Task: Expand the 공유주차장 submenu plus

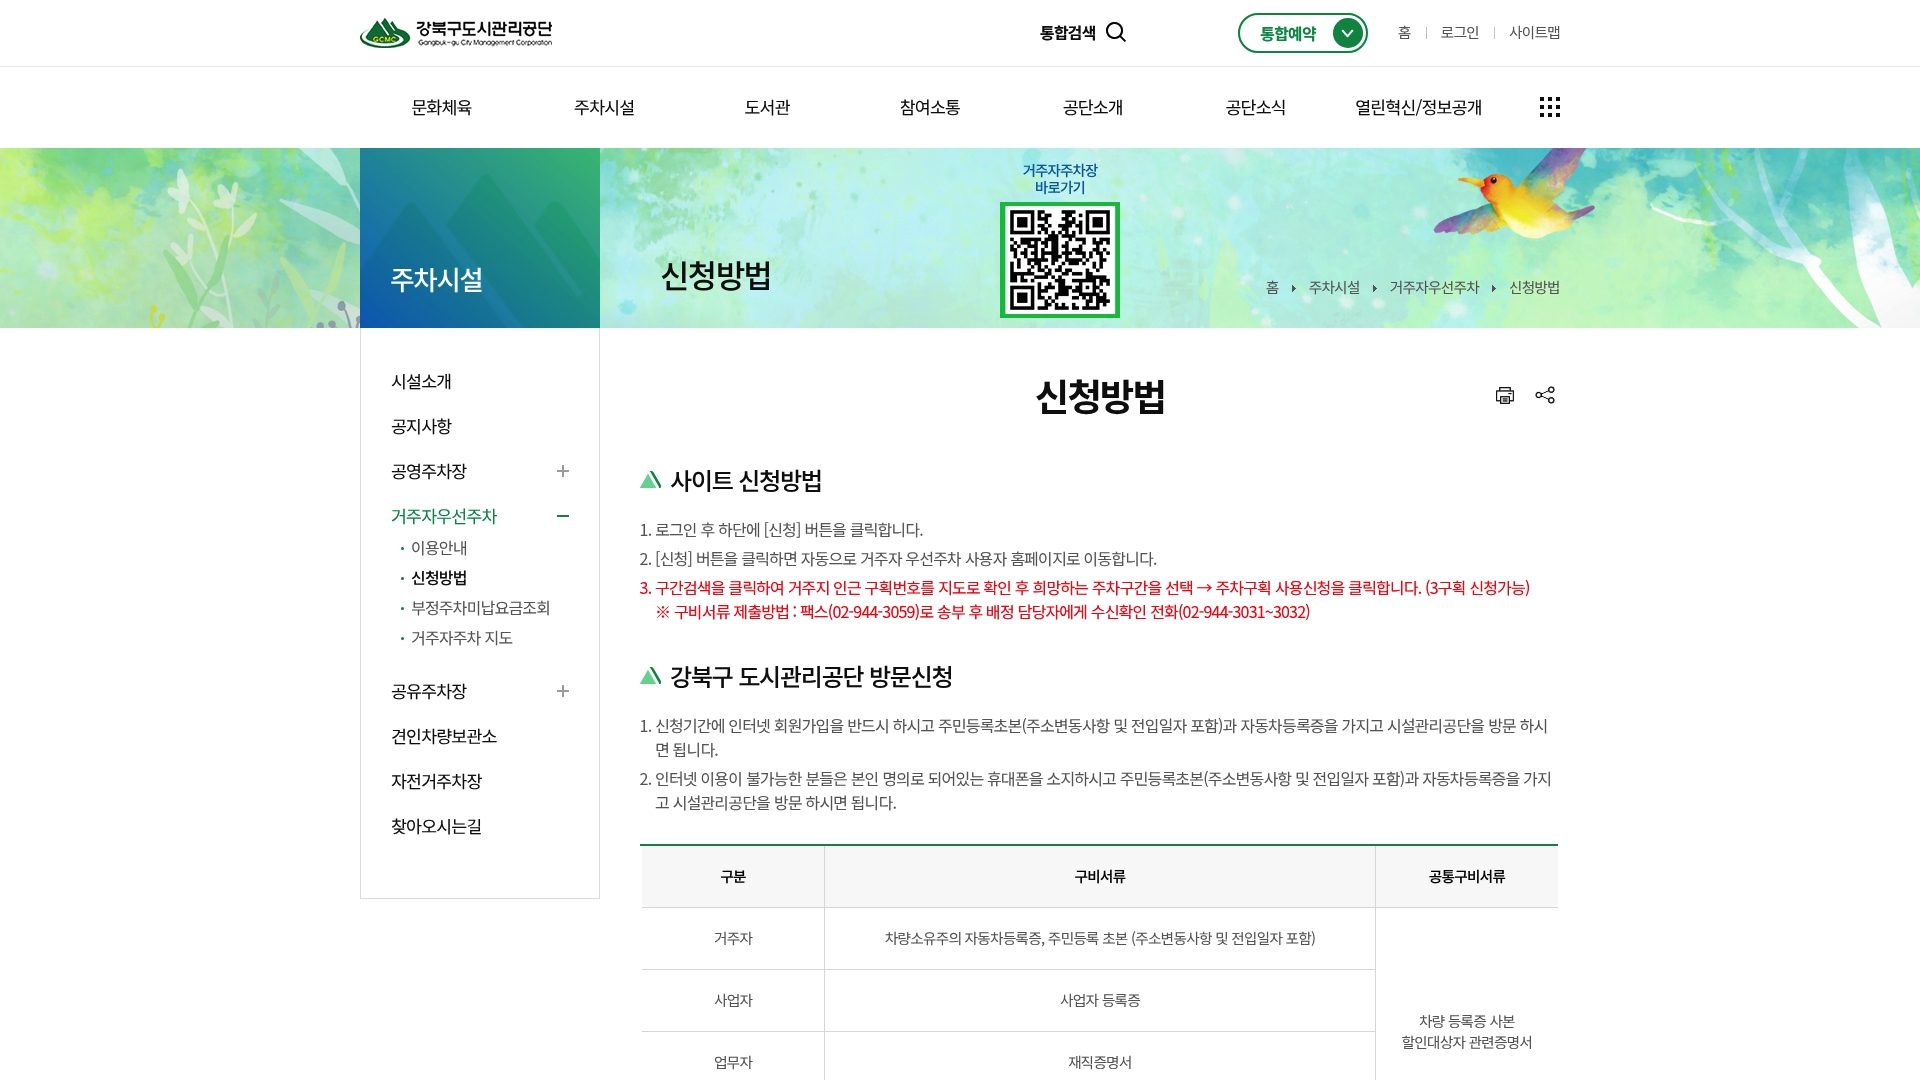Action: (x=563, y=691)
